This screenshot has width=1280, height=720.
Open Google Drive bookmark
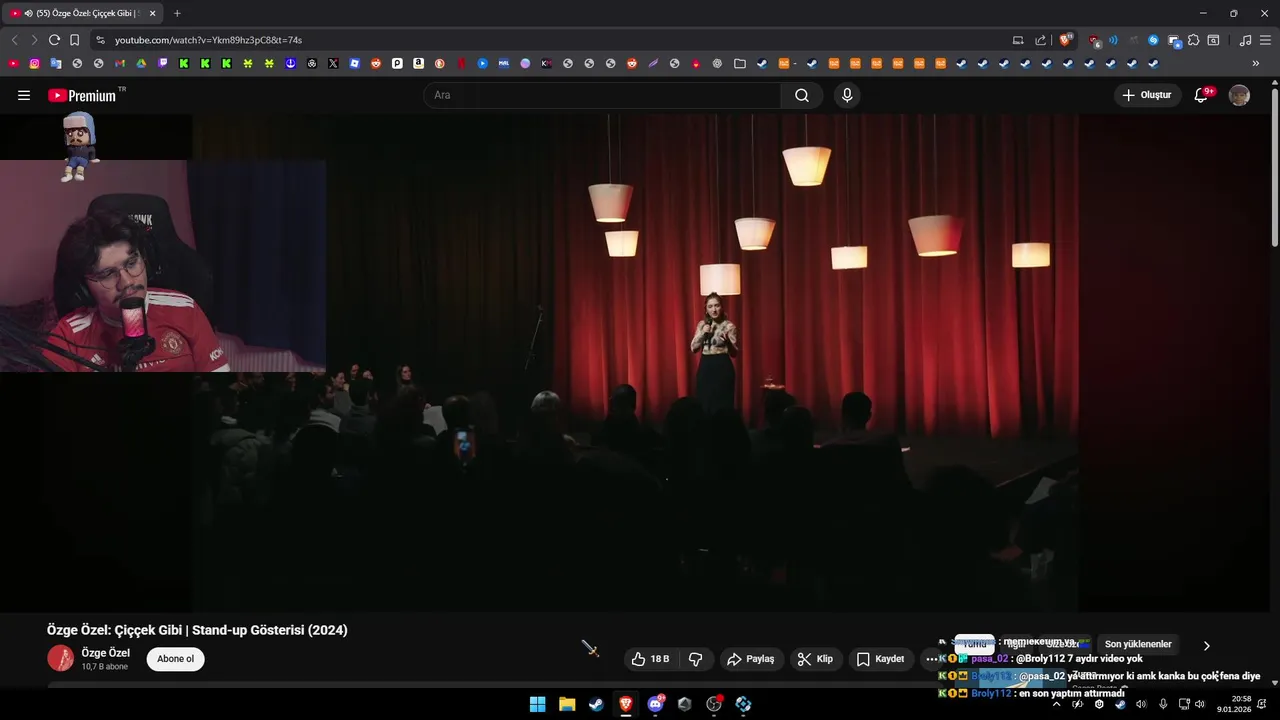point(141,63)
